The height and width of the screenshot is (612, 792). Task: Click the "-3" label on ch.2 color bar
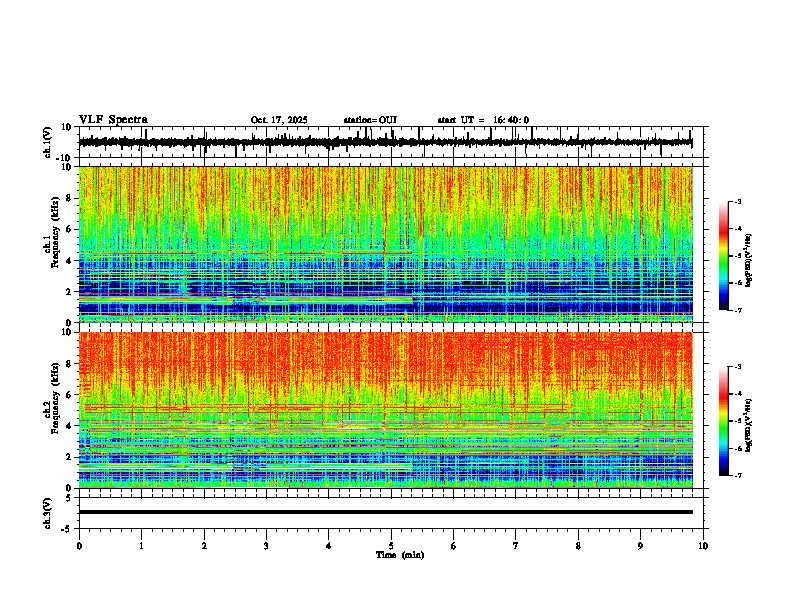(x=738, y=367)
